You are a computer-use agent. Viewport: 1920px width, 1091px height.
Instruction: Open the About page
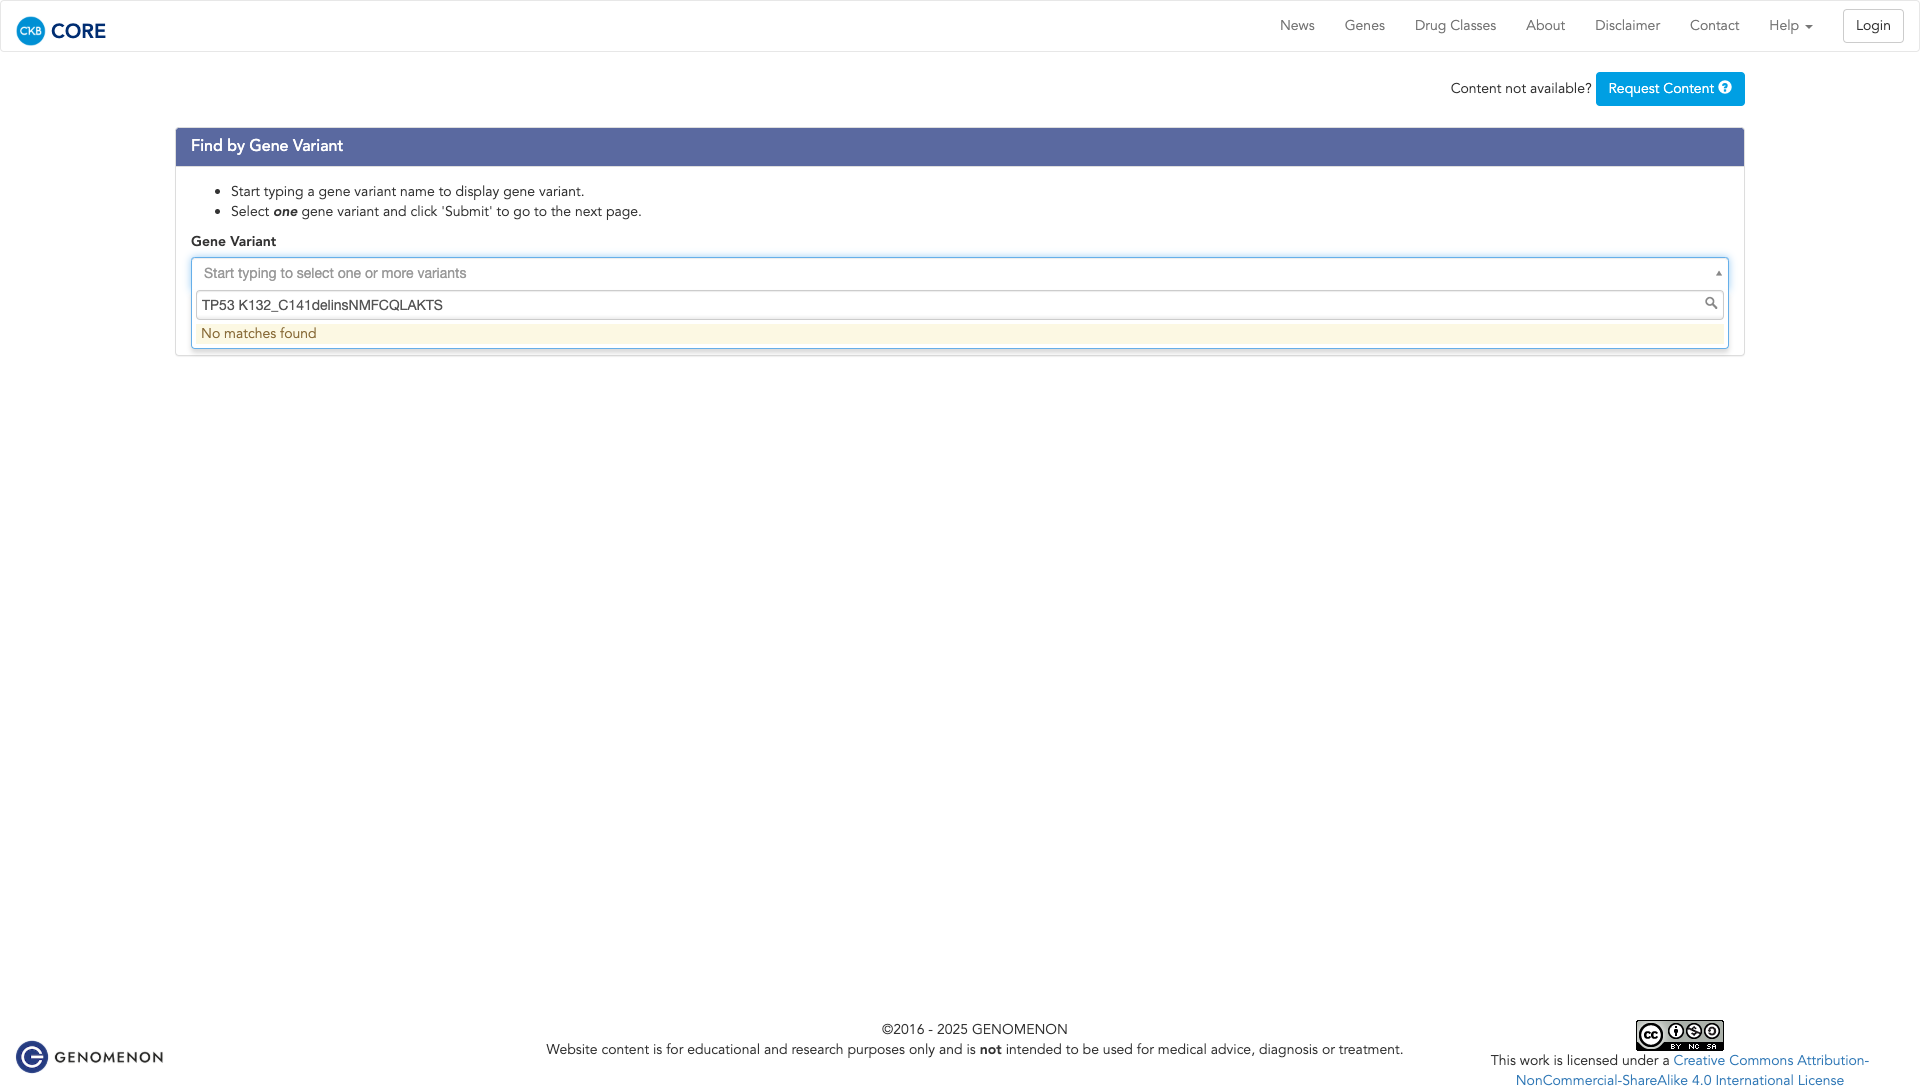(x=1545, y=26)
